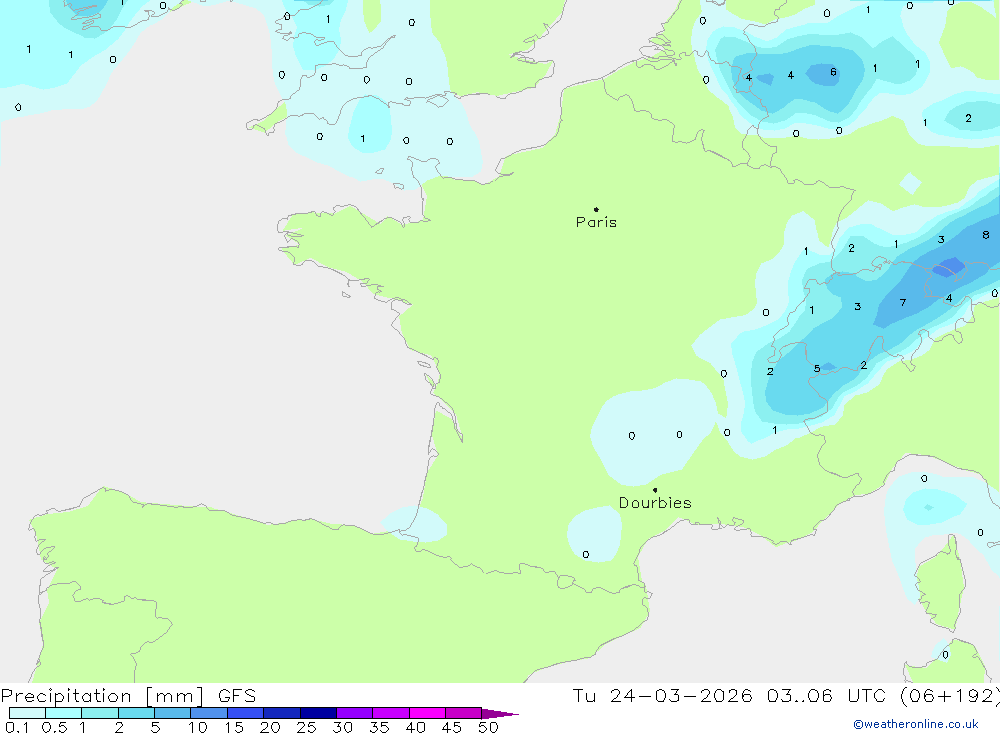1000x733 pixels.
Task: Select the 30 mm purple legend swatch
Action: tap(354, 713)
